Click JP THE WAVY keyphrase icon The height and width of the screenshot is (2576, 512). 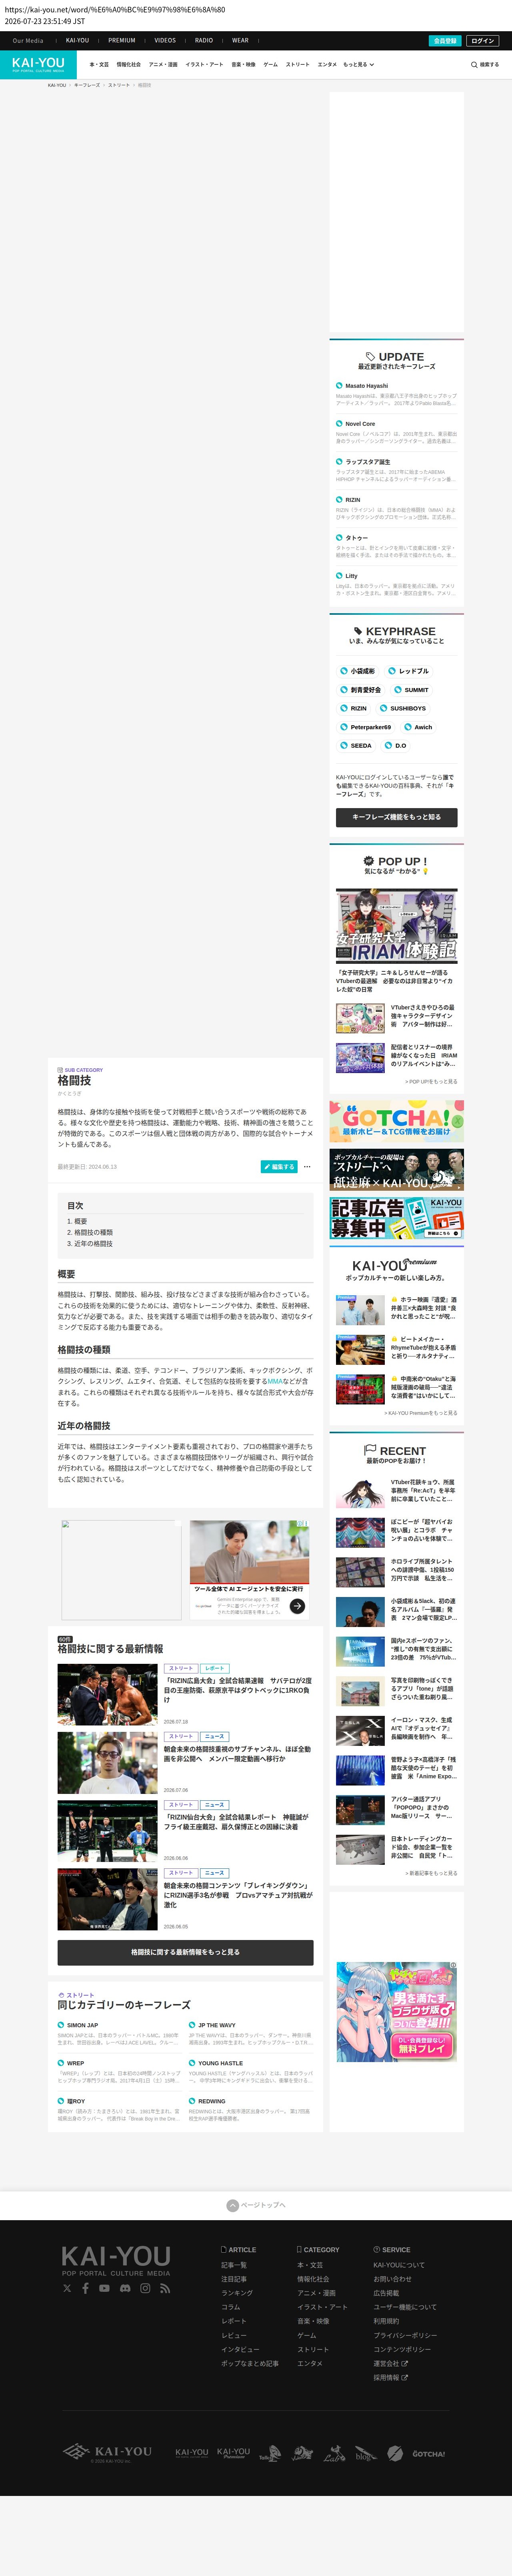192,2025
